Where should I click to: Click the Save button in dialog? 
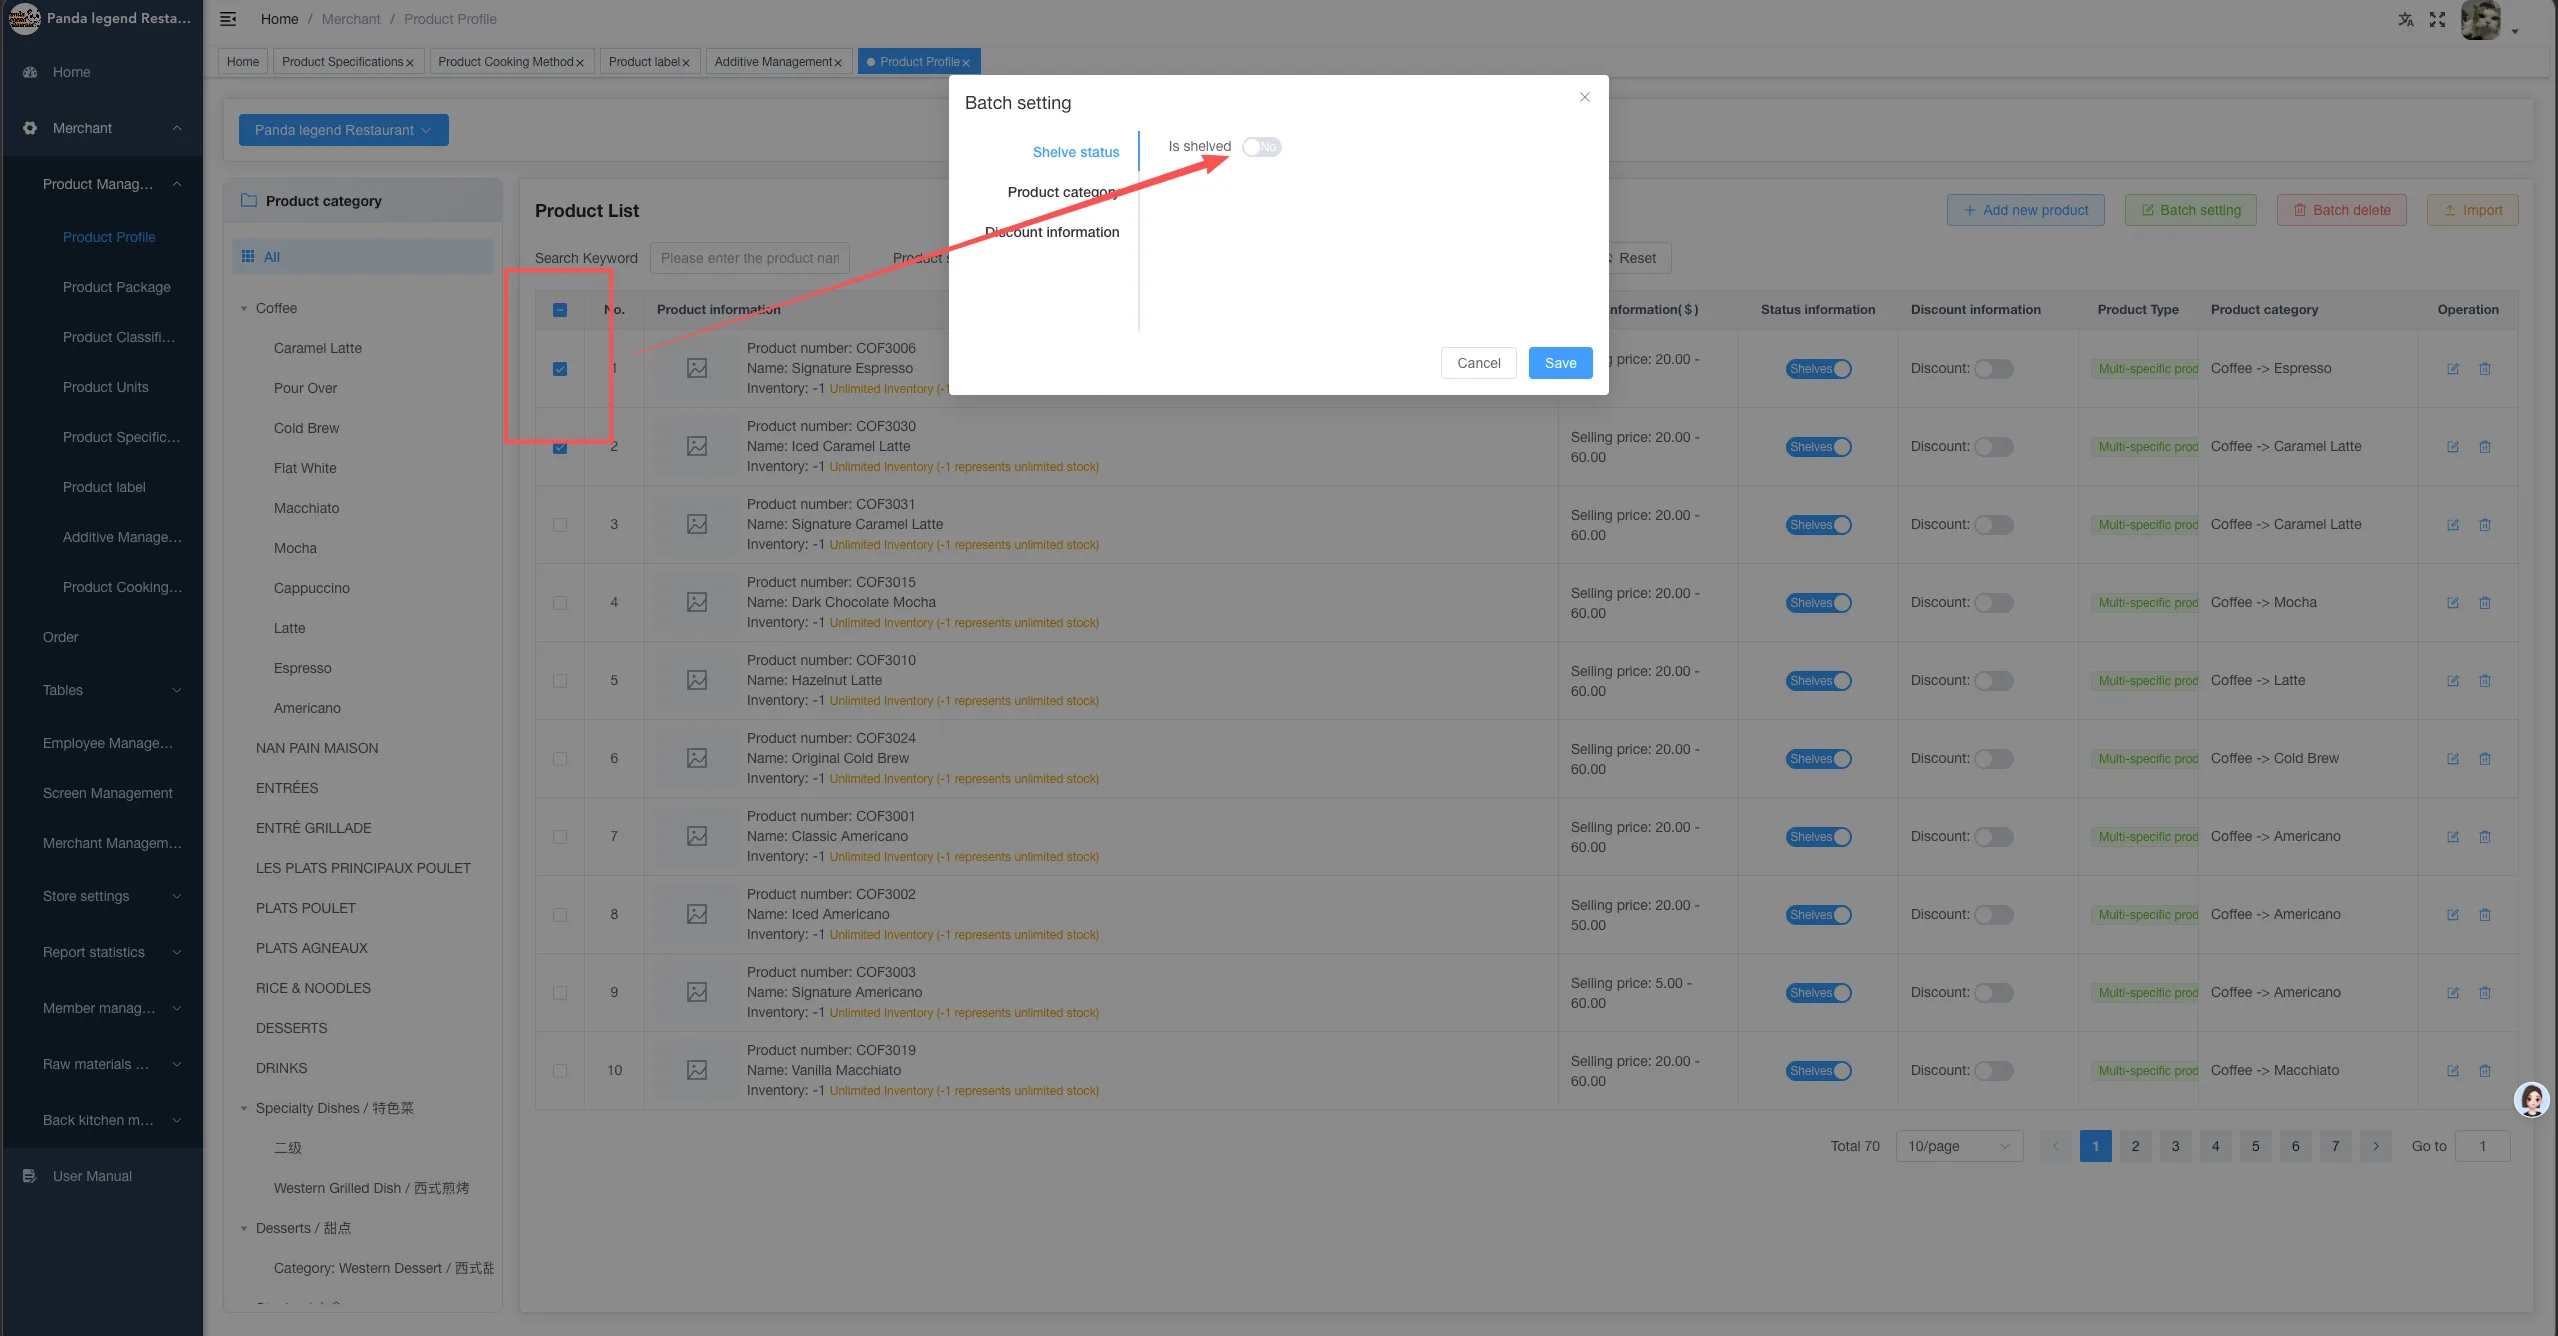click(1560, 363)
